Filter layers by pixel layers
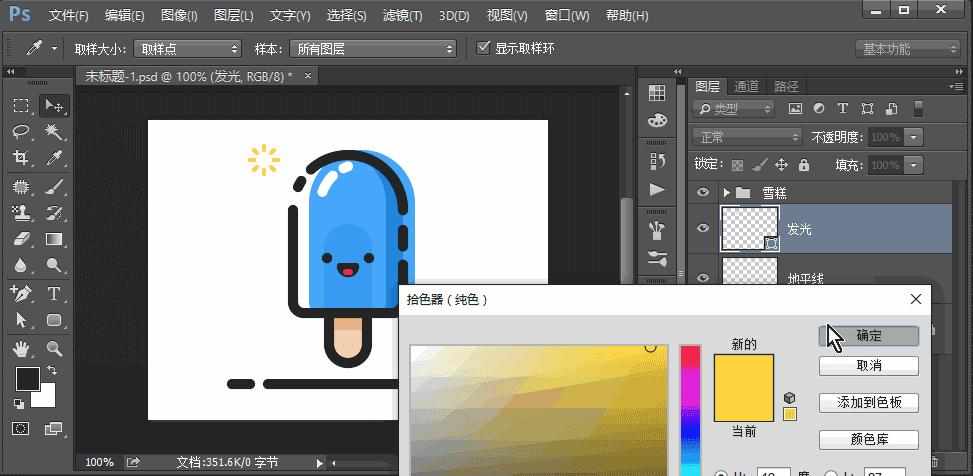 click(x=795, y=109)
